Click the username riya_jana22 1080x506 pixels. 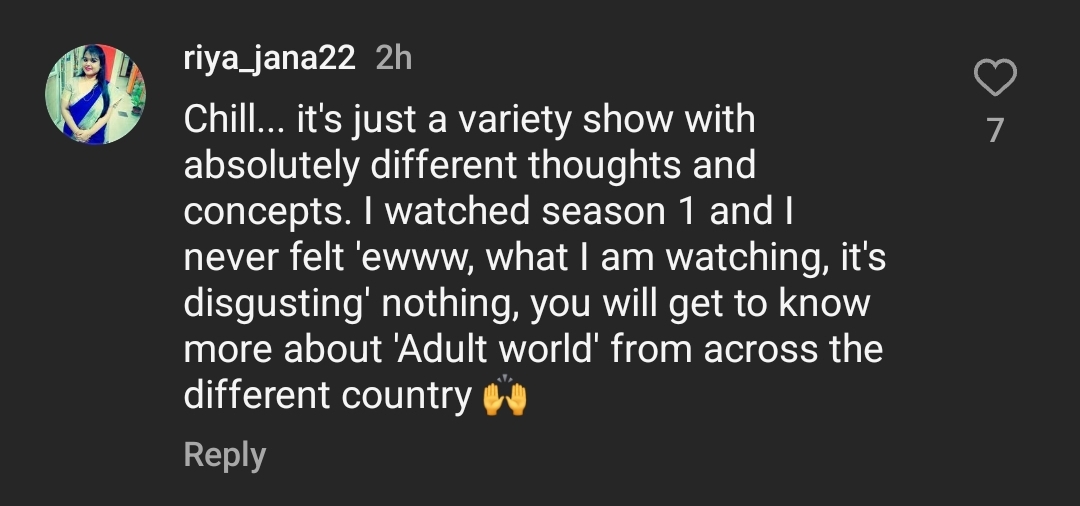click(x=270, y=58)
